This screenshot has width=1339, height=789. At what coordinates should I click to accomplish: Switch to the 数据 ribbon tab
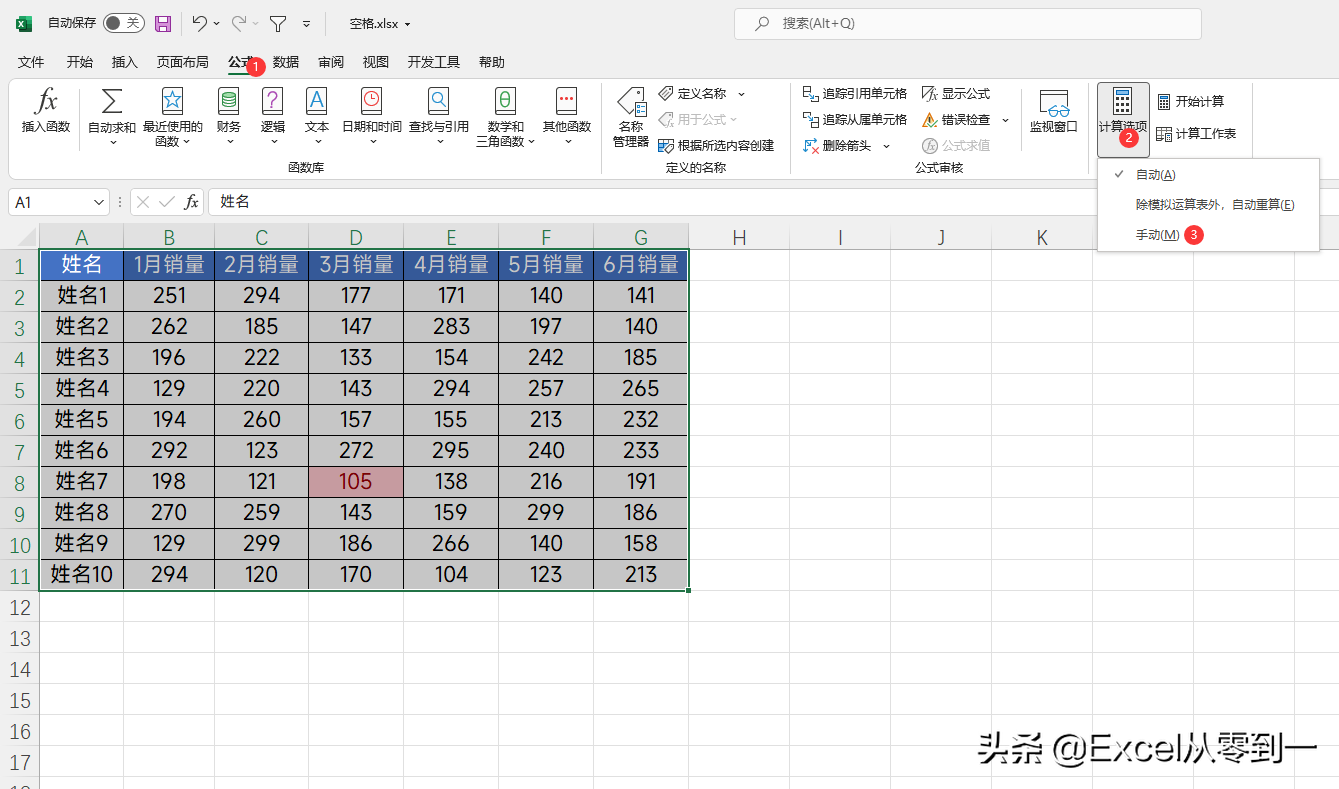[x=286, y=62]
